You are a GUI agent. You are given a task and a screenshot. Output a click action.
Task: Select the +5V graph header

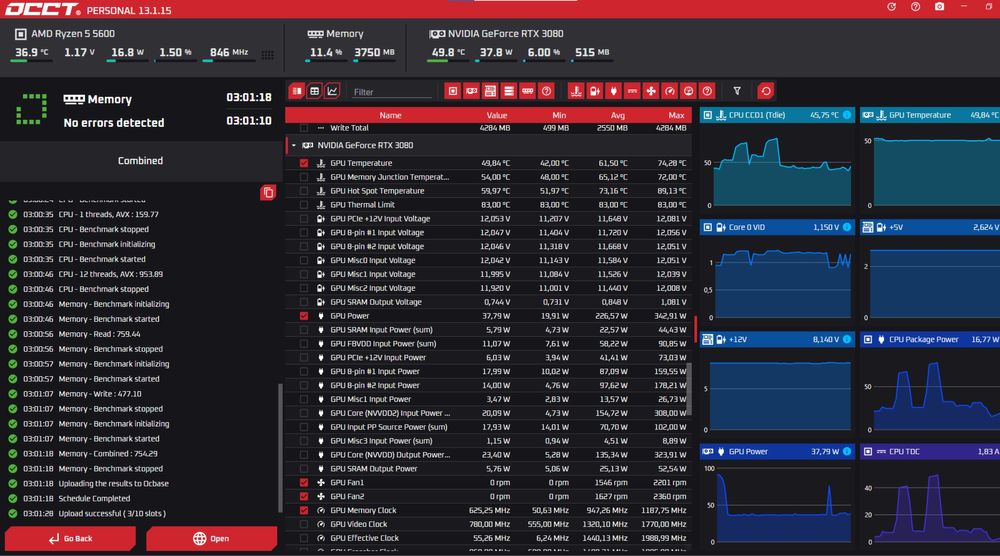point(930,227)
